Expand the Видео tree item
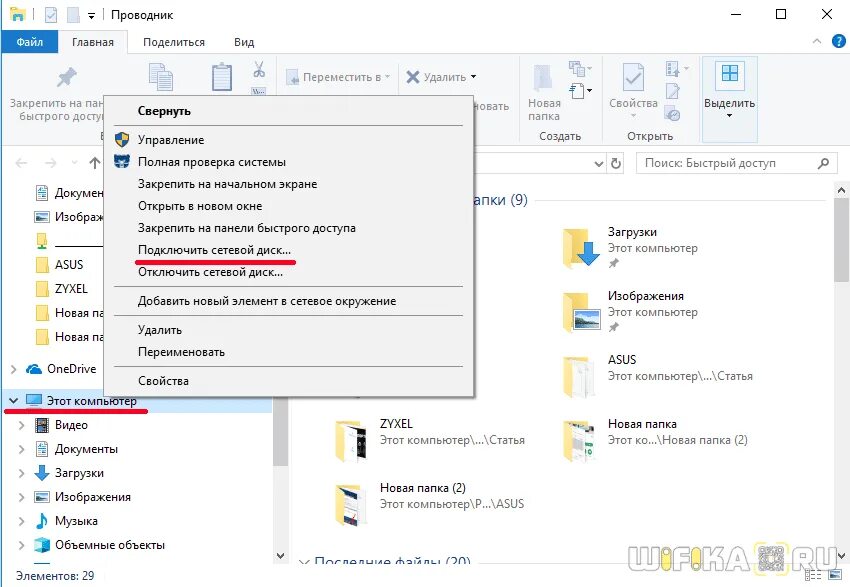Viewport: 850px width, 587px height. [22, 424]
